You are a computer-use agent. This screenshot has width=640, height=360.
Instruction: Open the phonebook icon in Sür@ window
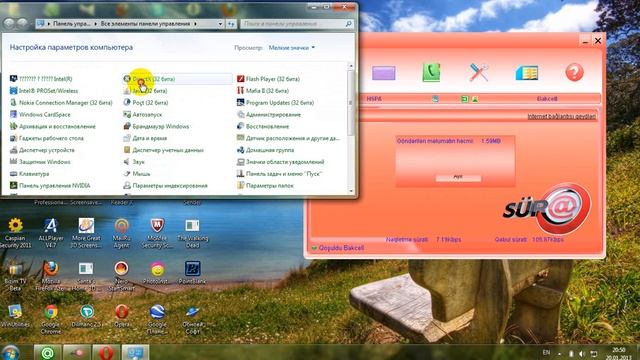pyautogui.click(x=527, y=73)
